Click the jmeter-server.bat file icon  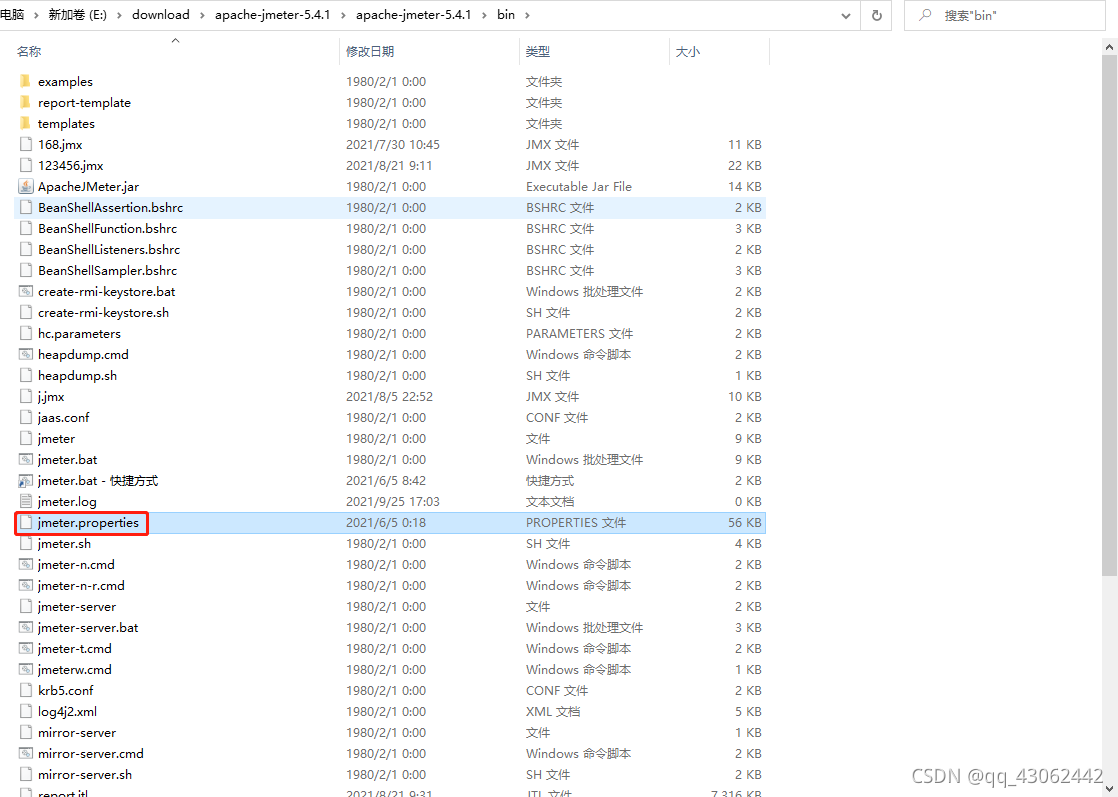(x=26, y=627)
